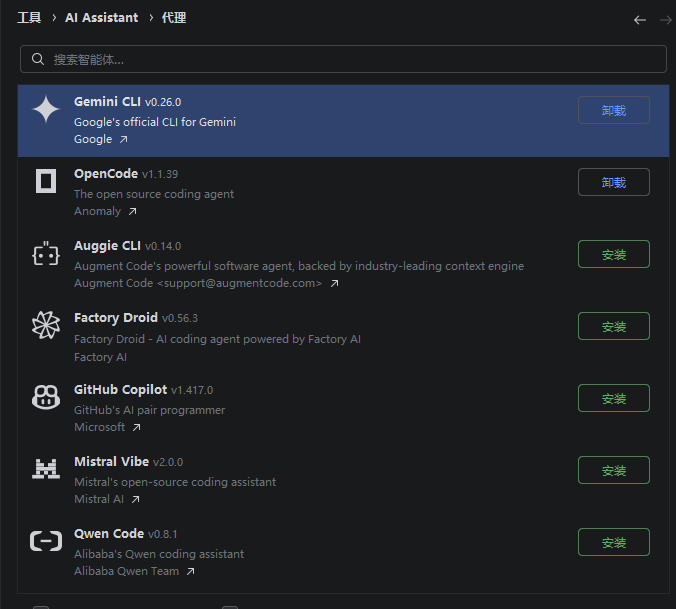Screen dimensions: 676x609
Task: Click the OpenCode square logo icon
Action: click(x=46, y=181)
